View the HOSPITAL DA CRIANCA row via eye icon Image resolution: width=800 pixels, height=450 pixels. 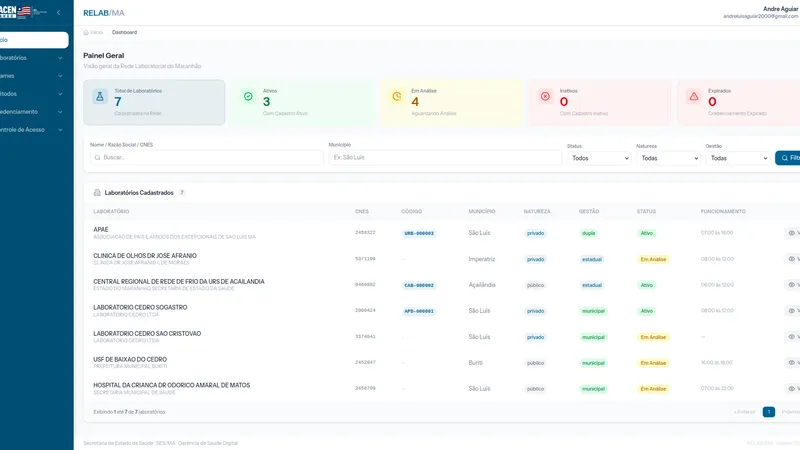[x=791, y=389]
